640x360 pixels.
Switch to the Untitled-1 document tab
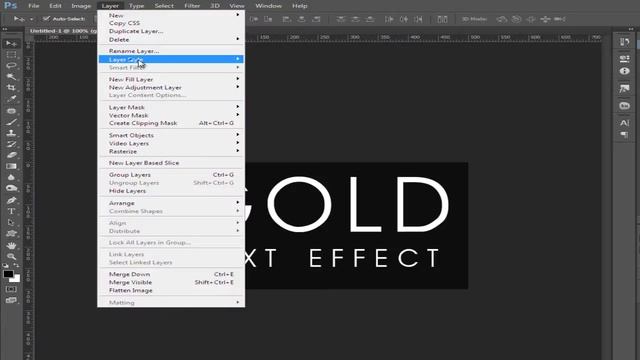point(63,31)
